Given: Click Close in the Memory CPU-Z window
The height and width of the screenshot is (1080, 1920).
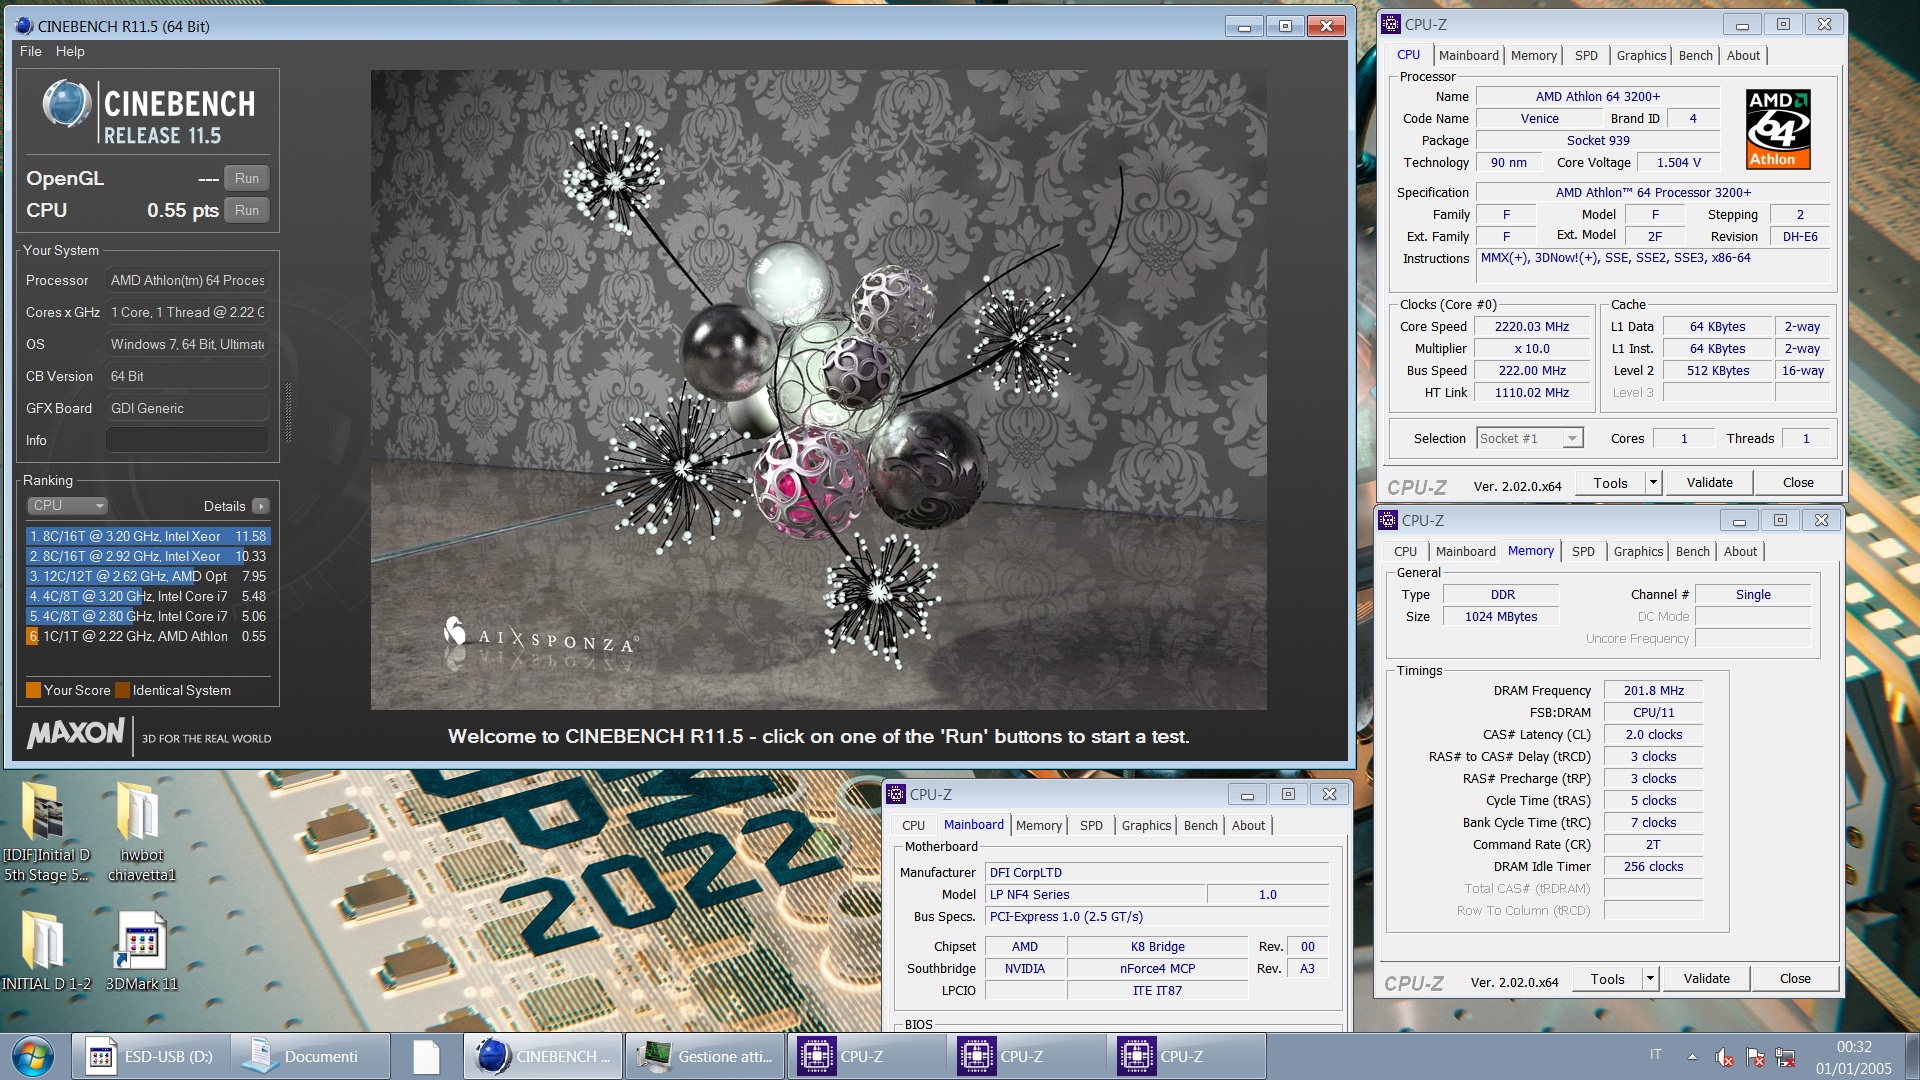Looking at the screenshot, I should [x=1794, y=979].
